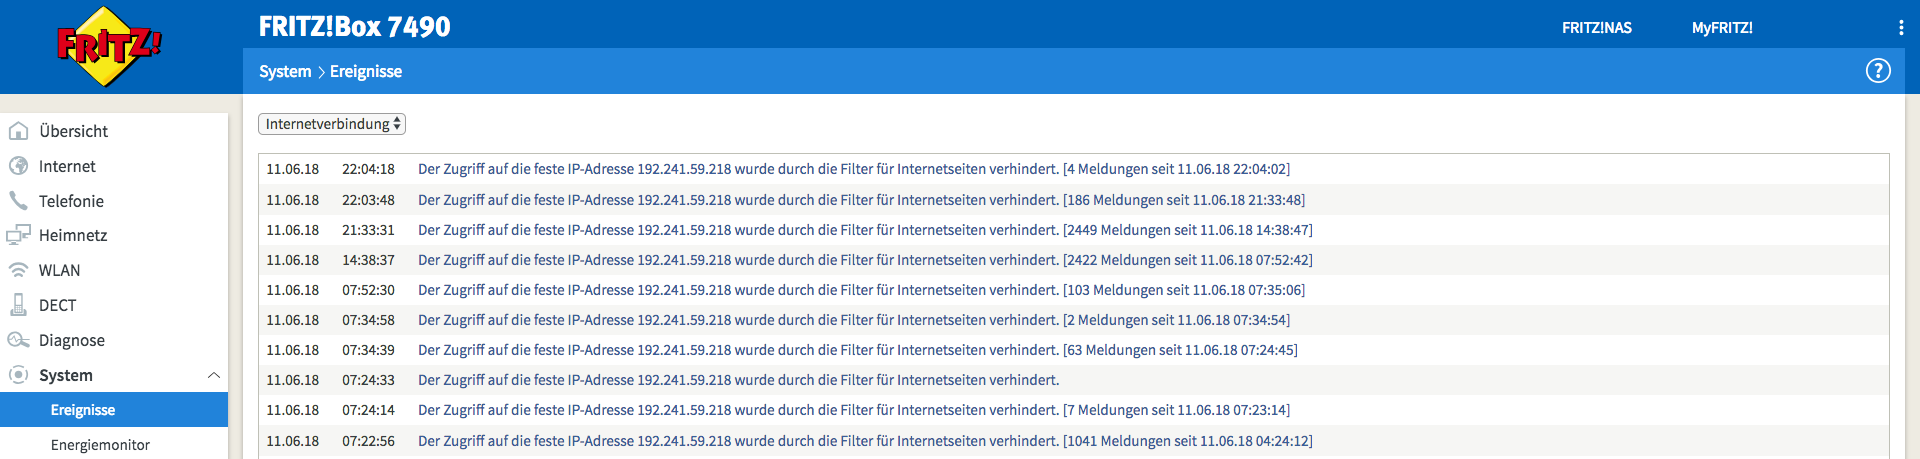Click the WLAN wifi icon

pyautogui.click(x=18, y=270)
